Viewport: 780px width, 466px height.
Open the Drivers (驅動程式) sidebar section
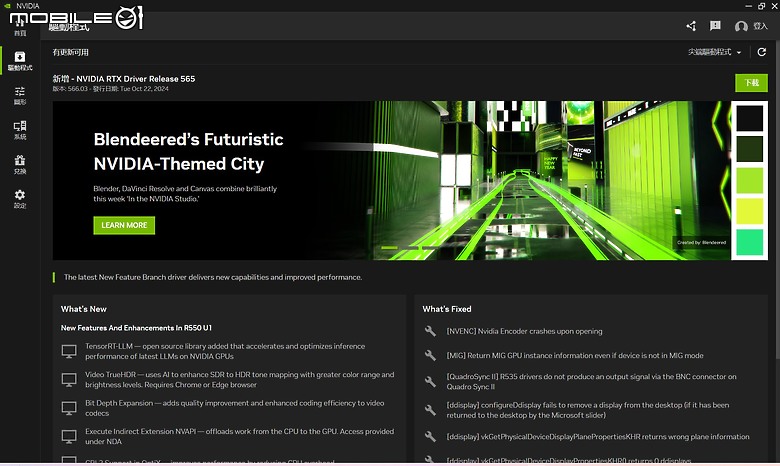pos(20,61)
